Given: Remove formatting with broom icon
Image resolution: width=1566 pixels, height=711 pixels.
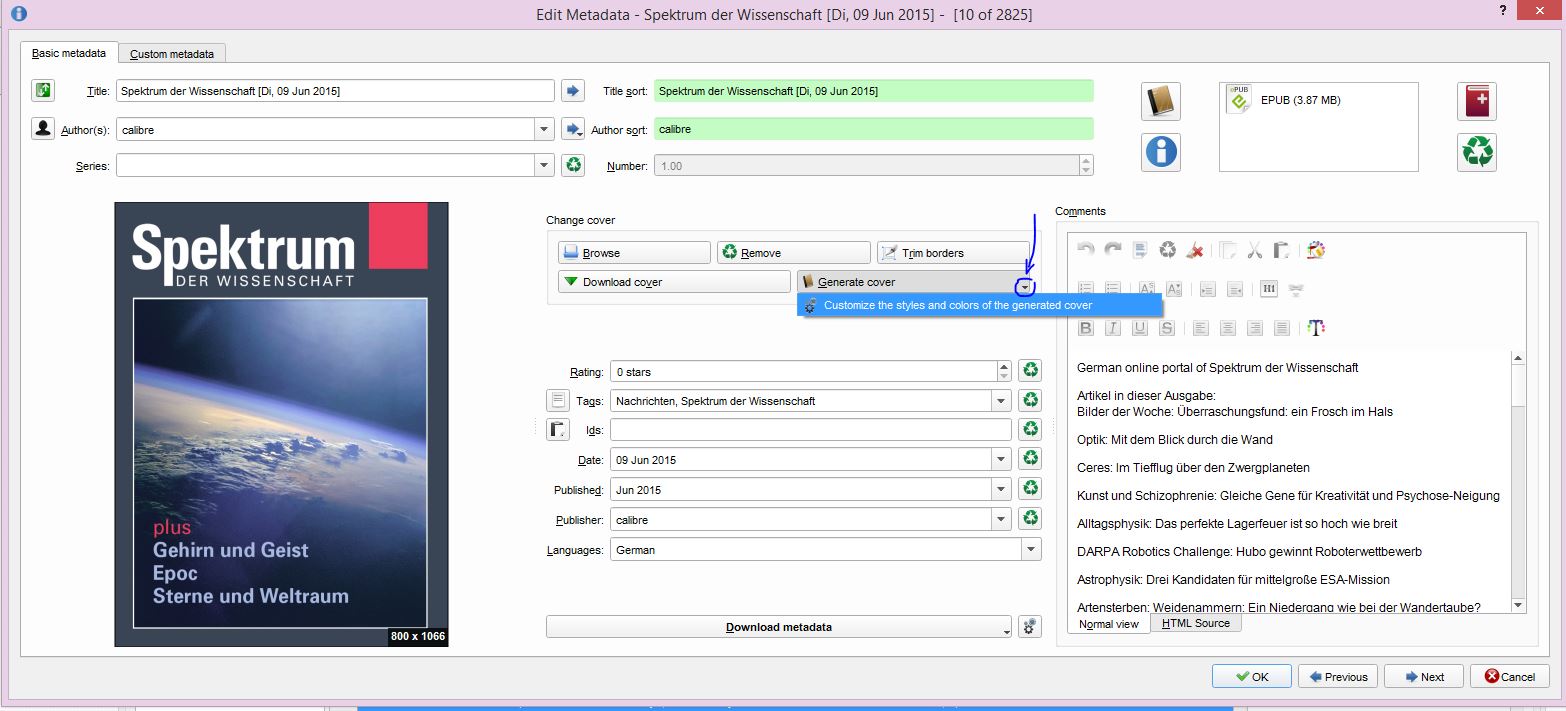Looking at the screenshot, I should [1194, 250].
